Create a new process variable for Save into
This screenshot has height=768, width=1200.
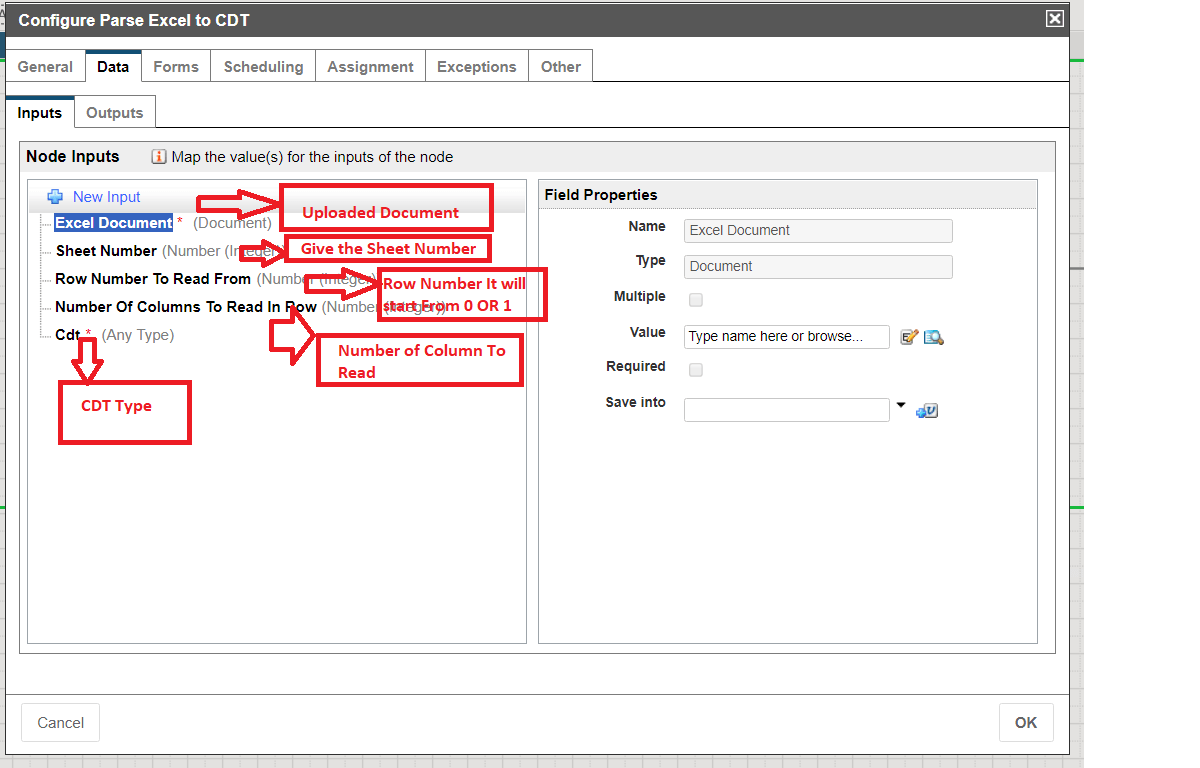(926, 410)
